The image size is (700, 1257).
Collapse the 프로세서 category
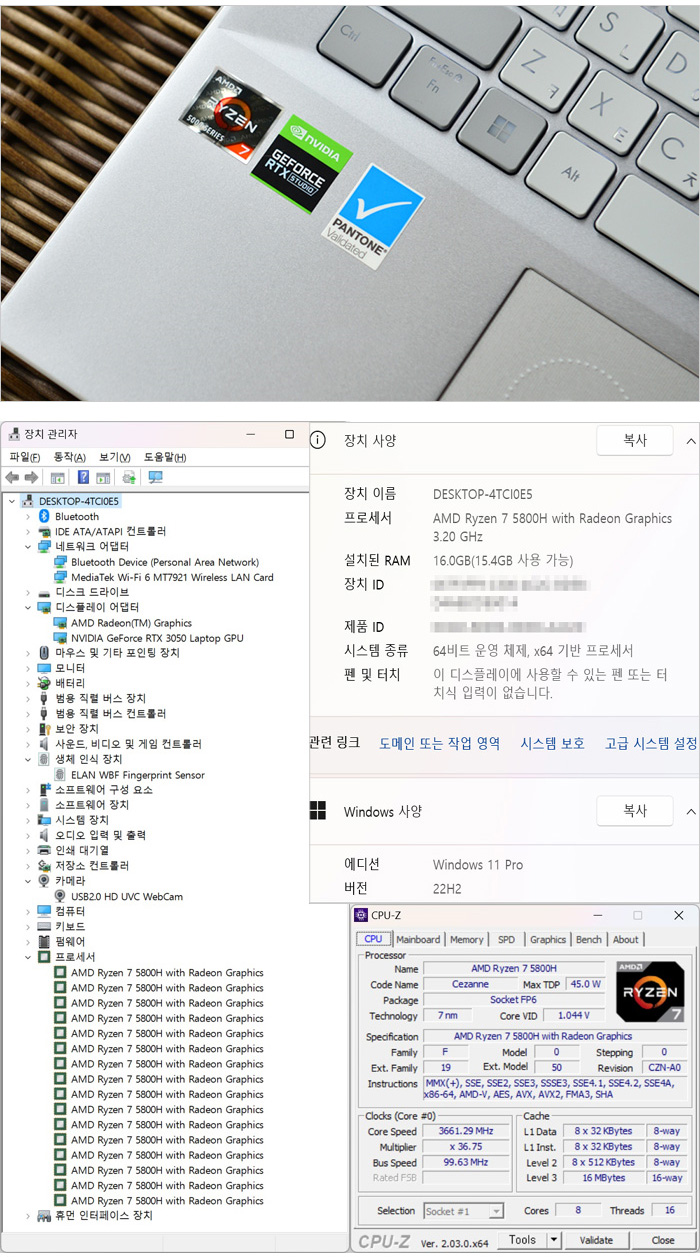click(x=28, y=957)
